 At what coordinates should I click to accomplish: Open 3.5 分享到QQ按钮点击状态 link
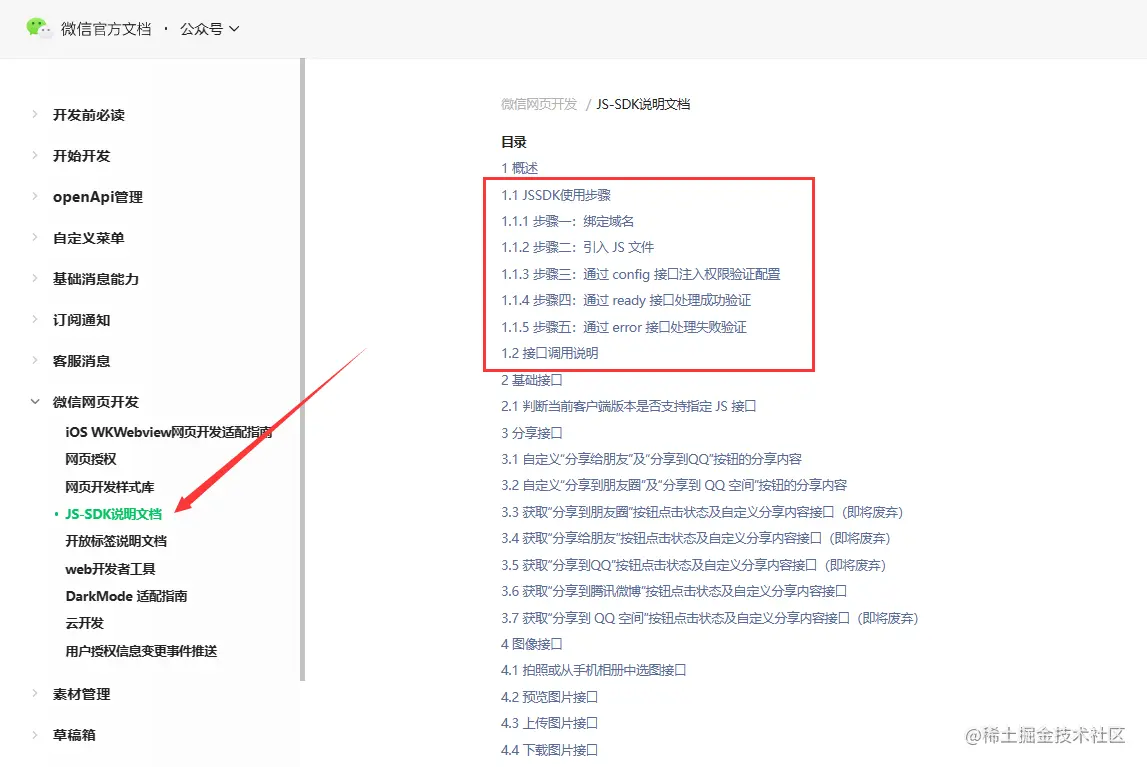tap(693, 565)
